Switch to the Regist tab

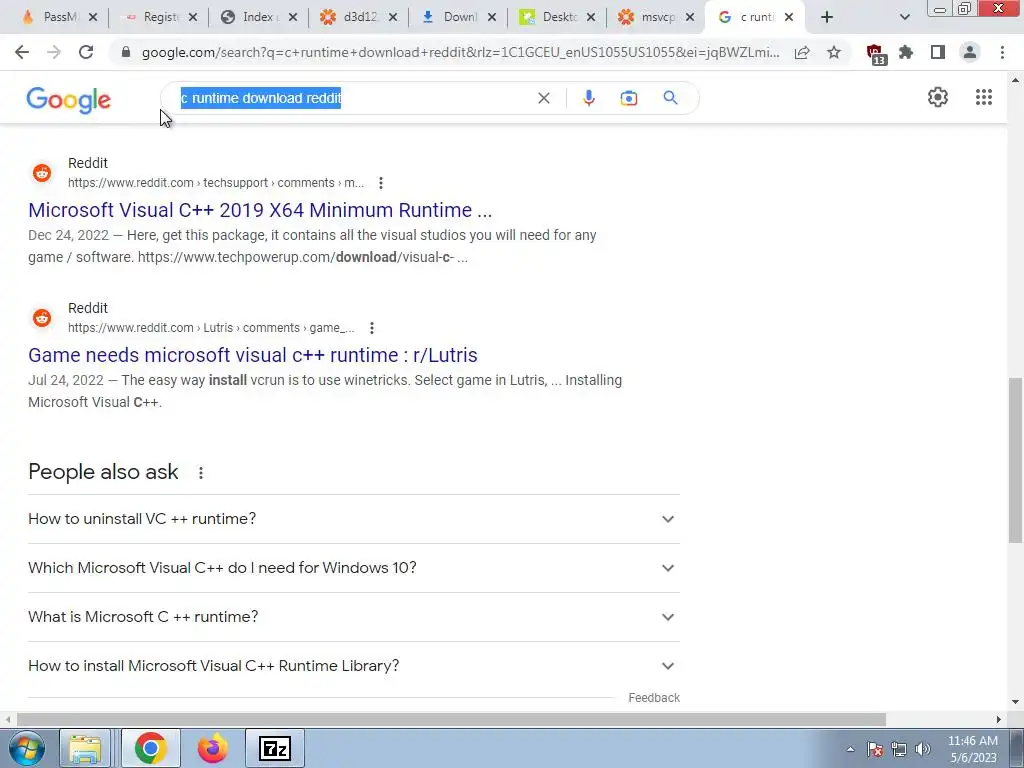(160, 17)
